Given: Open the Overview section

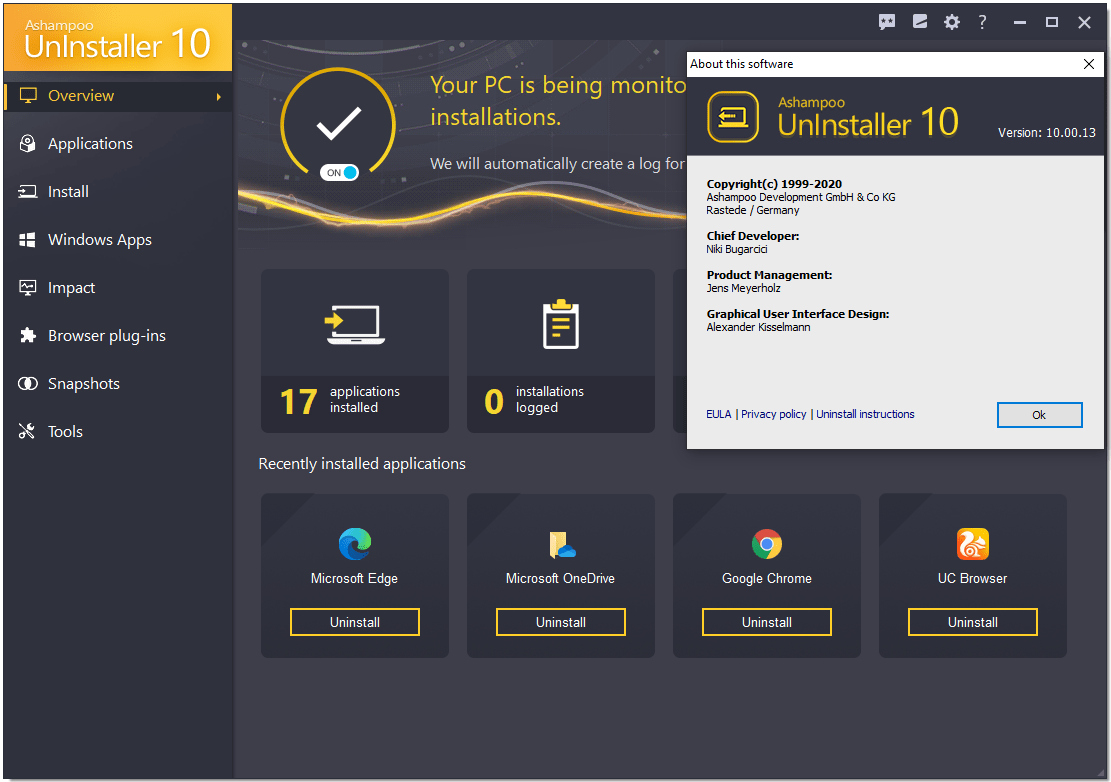Looking at the screenshot, I should [x=118, y=96].
